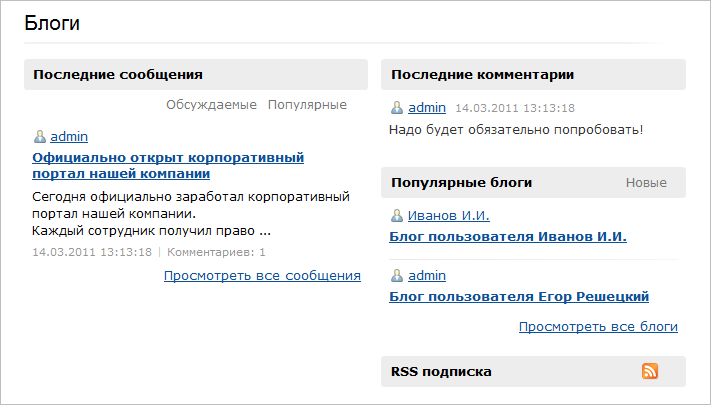711x405 pixels.
Task: Open admin profile in latest comments
Action: tap(426, 108)
